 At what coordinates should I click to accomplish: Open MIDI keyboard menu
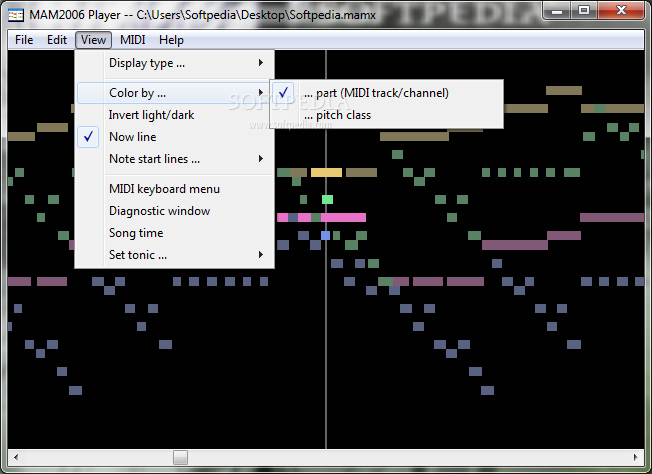click(x=175, y=189)
